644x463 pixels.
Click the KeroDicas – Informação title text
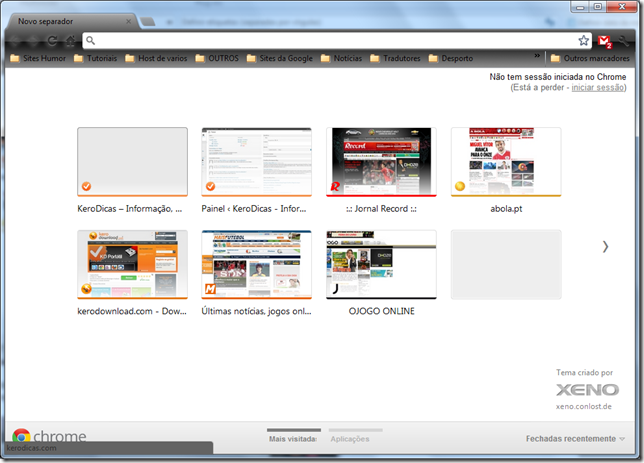coord(129,209)
